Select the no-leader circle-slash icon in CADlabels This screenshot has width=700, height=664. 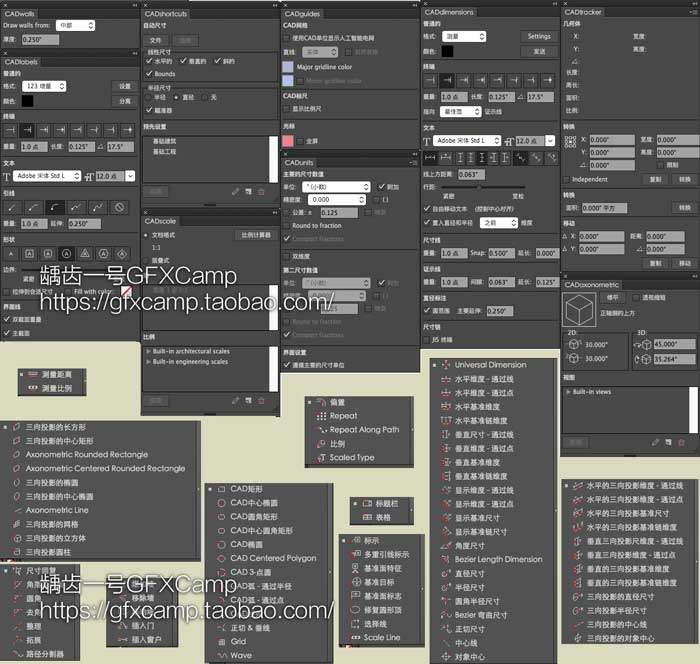[x=119, y=207]
